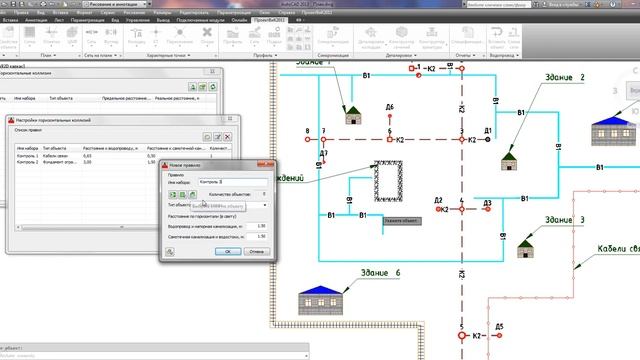Click the third green icon in Новое правило
This screenshot has width=640, height=360.
pyautogui.click(x=193, y=195)
